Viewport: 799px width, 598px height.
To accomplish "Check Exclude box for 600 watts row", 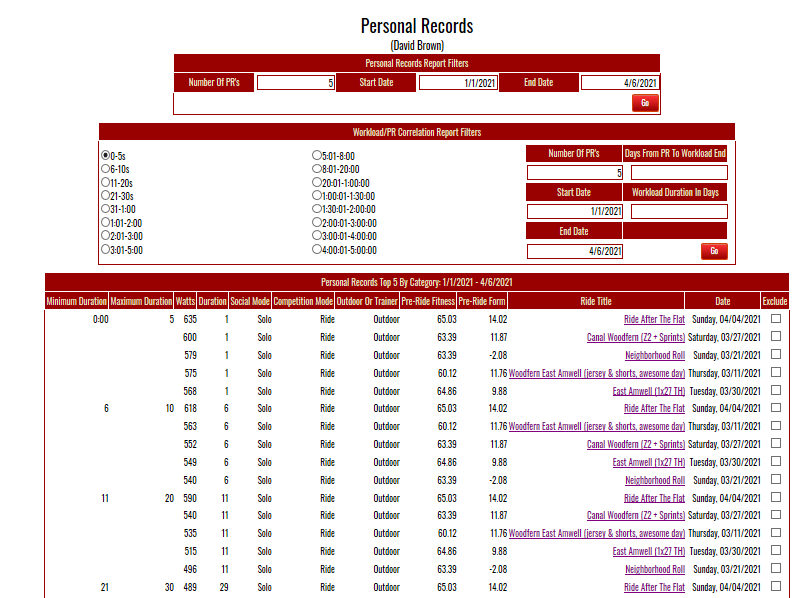I will click(776, 336).
